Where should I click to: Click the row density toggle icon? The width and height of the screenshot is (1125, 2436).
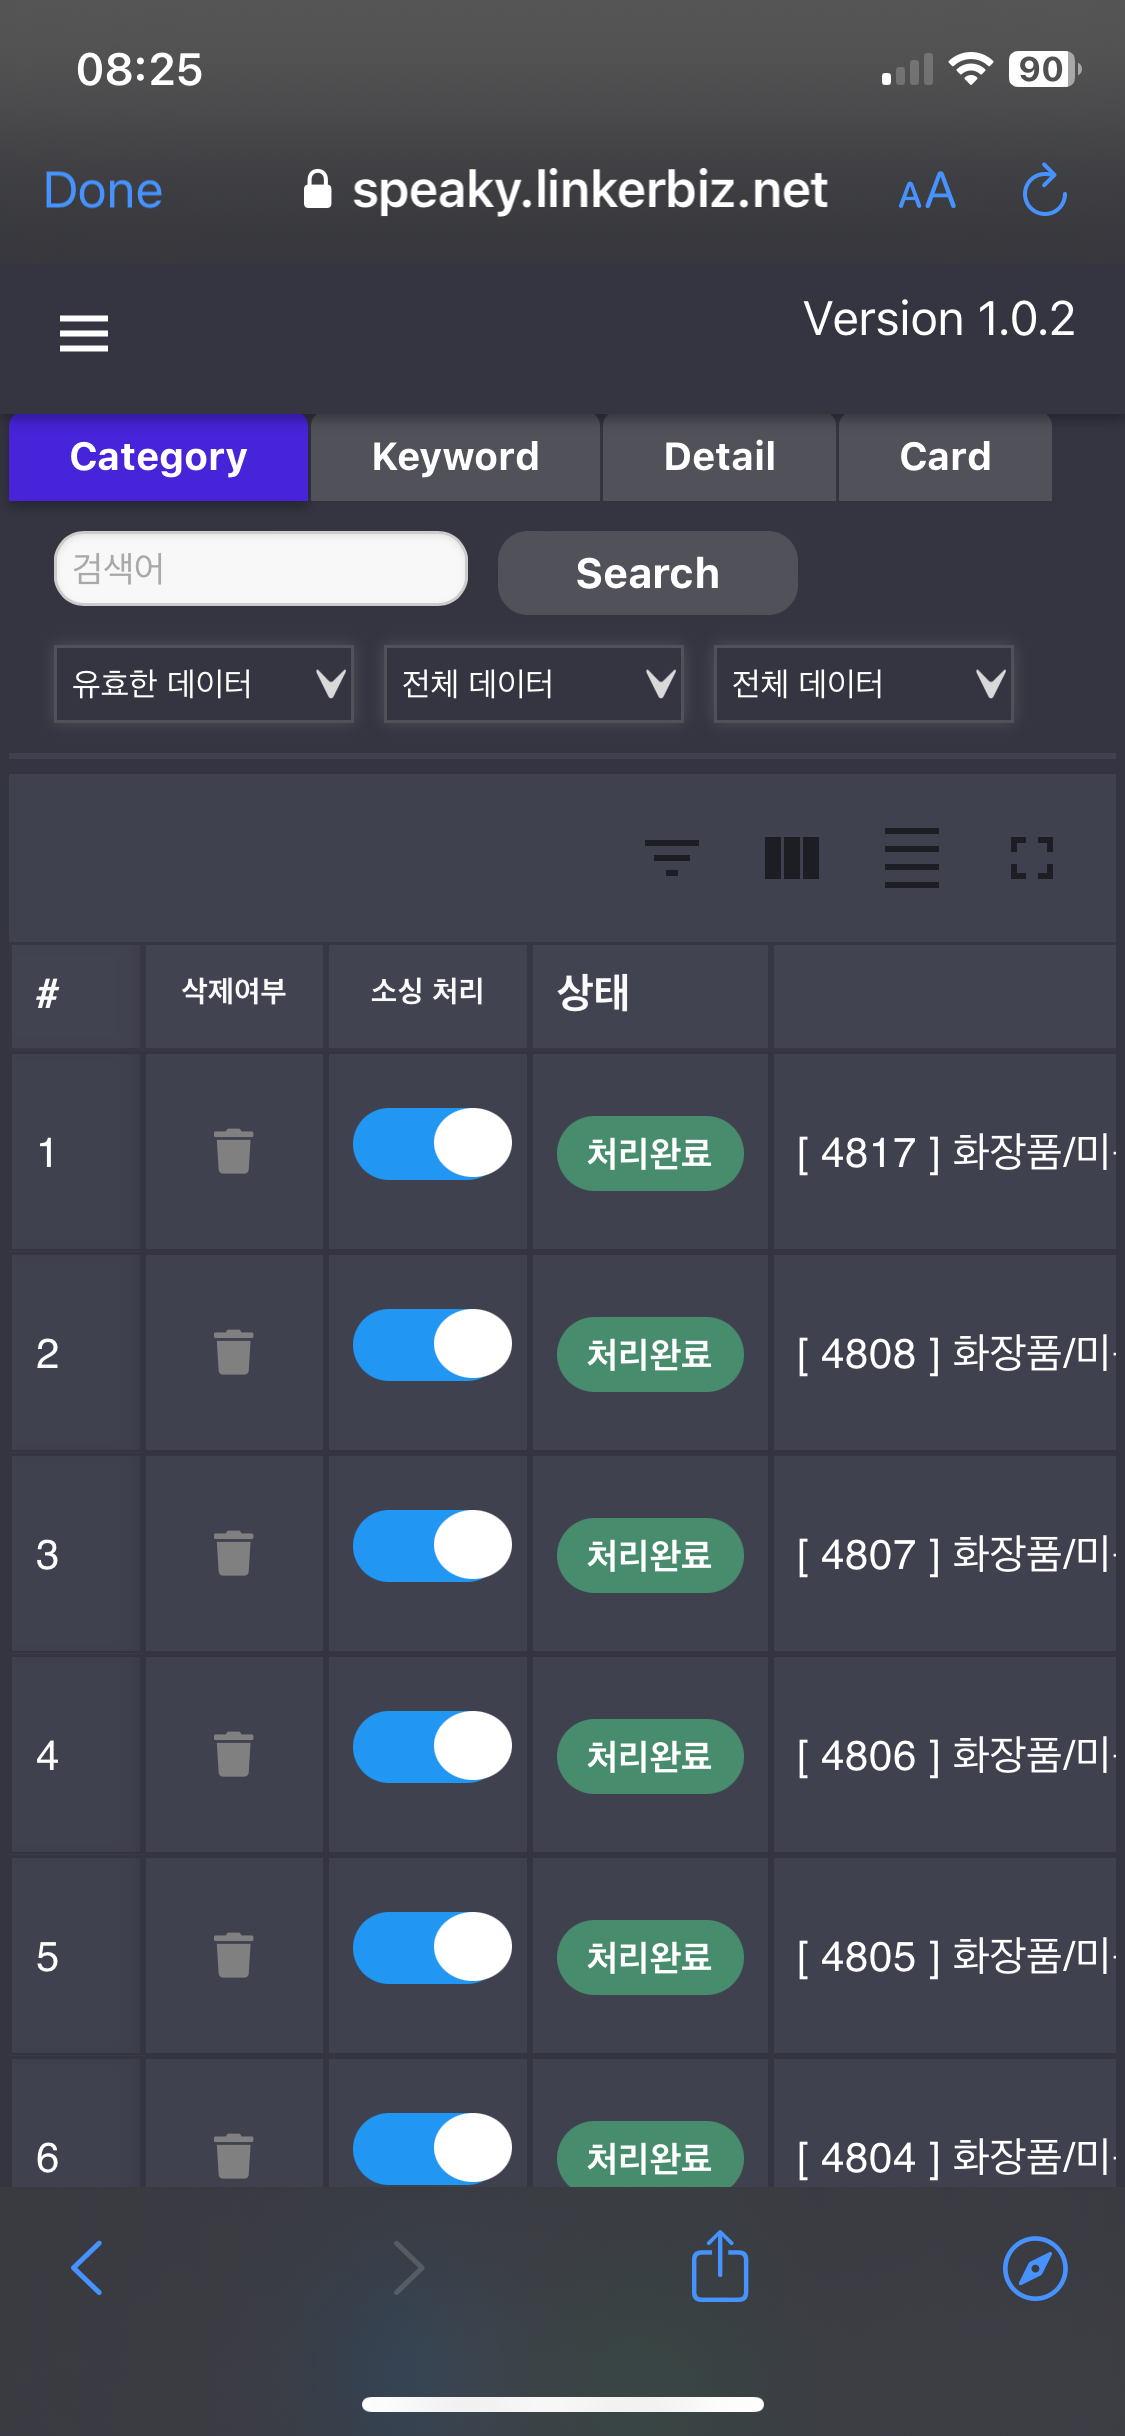[911, 858]
